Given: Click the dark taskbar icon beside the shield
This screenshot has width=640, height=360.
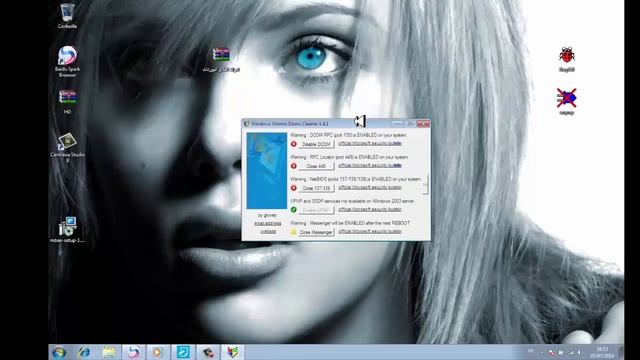Looking at the screenshot, I should click(x=208, y=352).
